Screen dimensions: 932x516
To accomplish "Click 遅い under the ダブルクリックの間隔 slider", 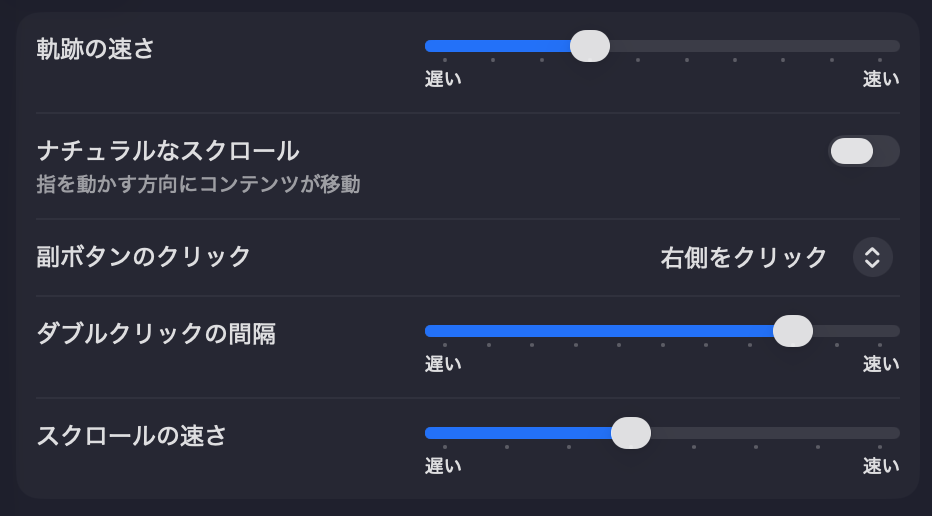I will pyautogui.click(x=443, y=364).
